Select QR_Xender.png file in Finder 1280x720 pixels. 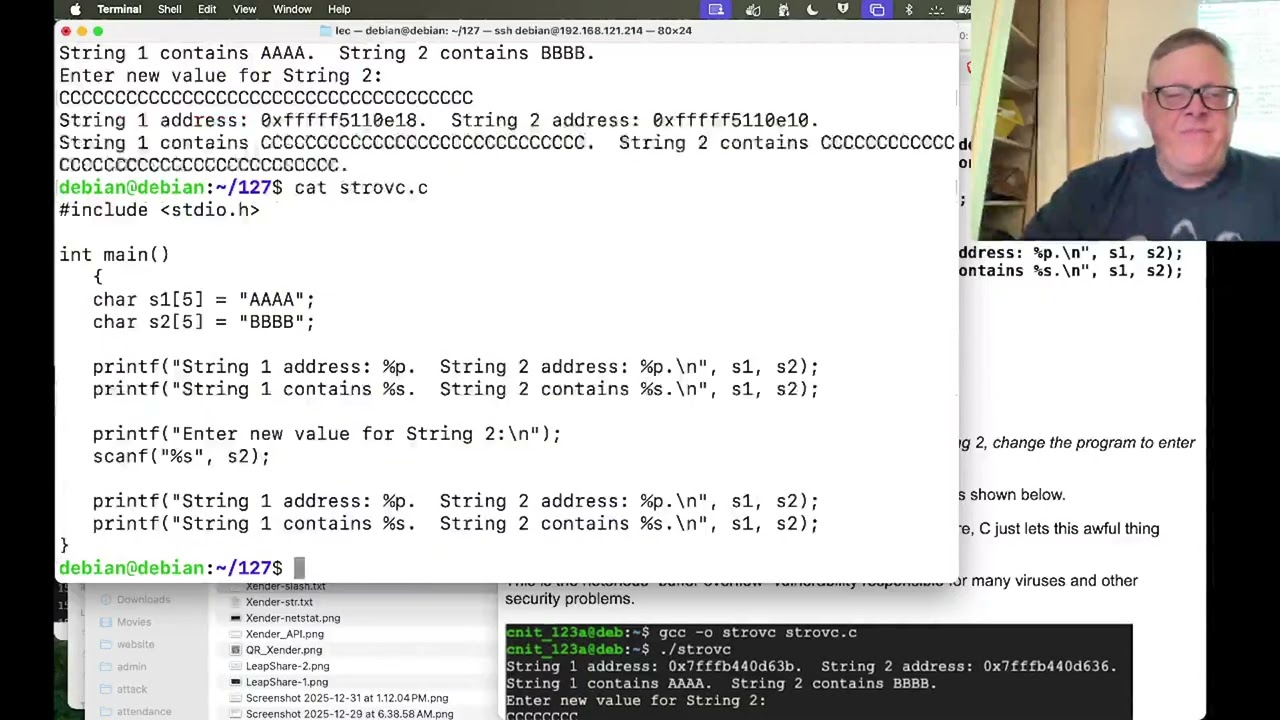[x=284, y=650]
